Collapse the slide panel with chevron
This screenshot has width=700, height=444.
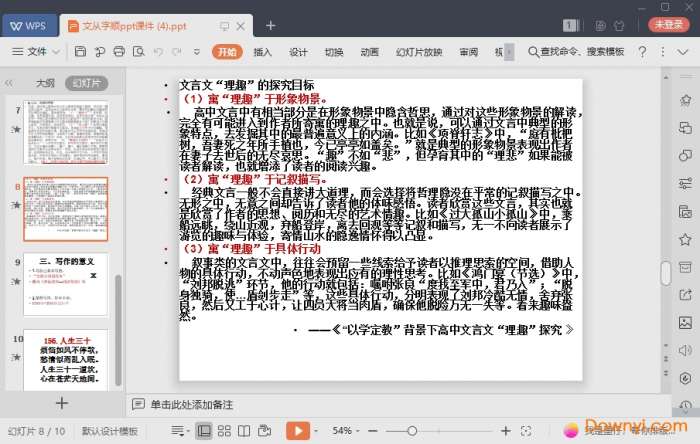coord(11,84)
